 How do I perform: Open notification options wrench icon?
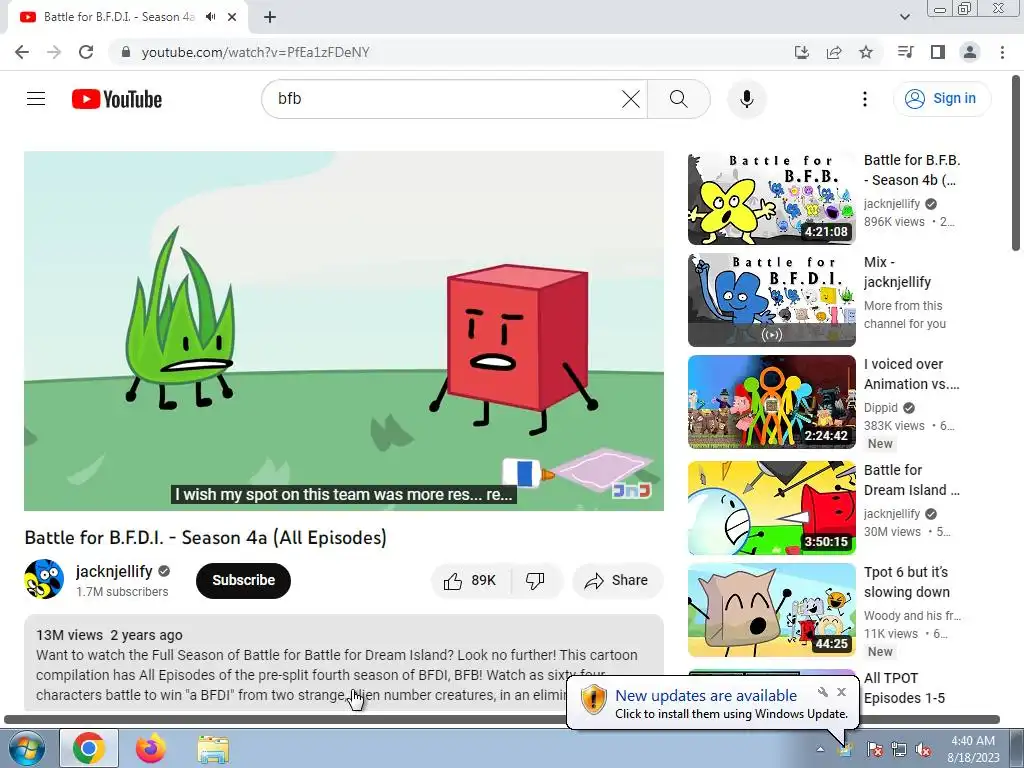pos(823,692)
